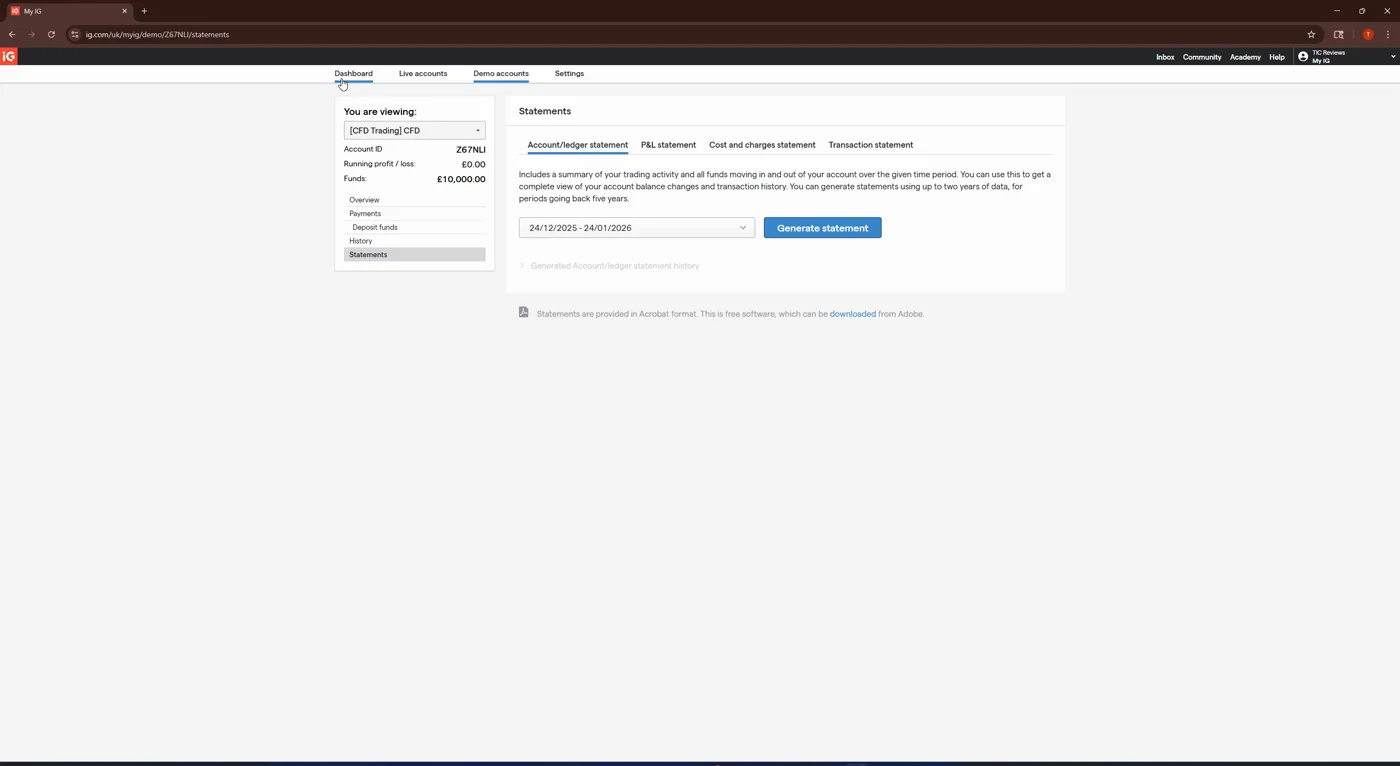Open the Inbox link
The width and height of the screenshot is (1400, 766).
point(1165,57)
